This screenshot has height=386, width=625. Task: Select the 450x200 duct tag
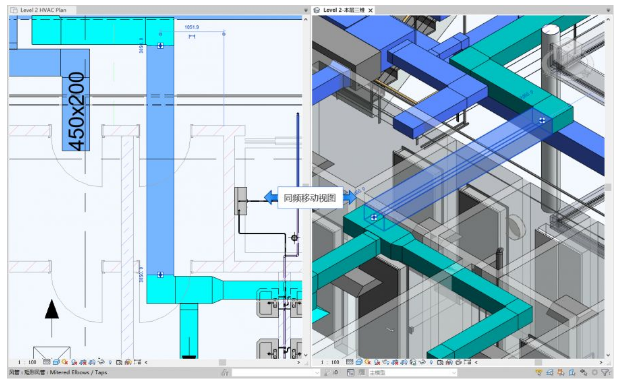point(76,111)
